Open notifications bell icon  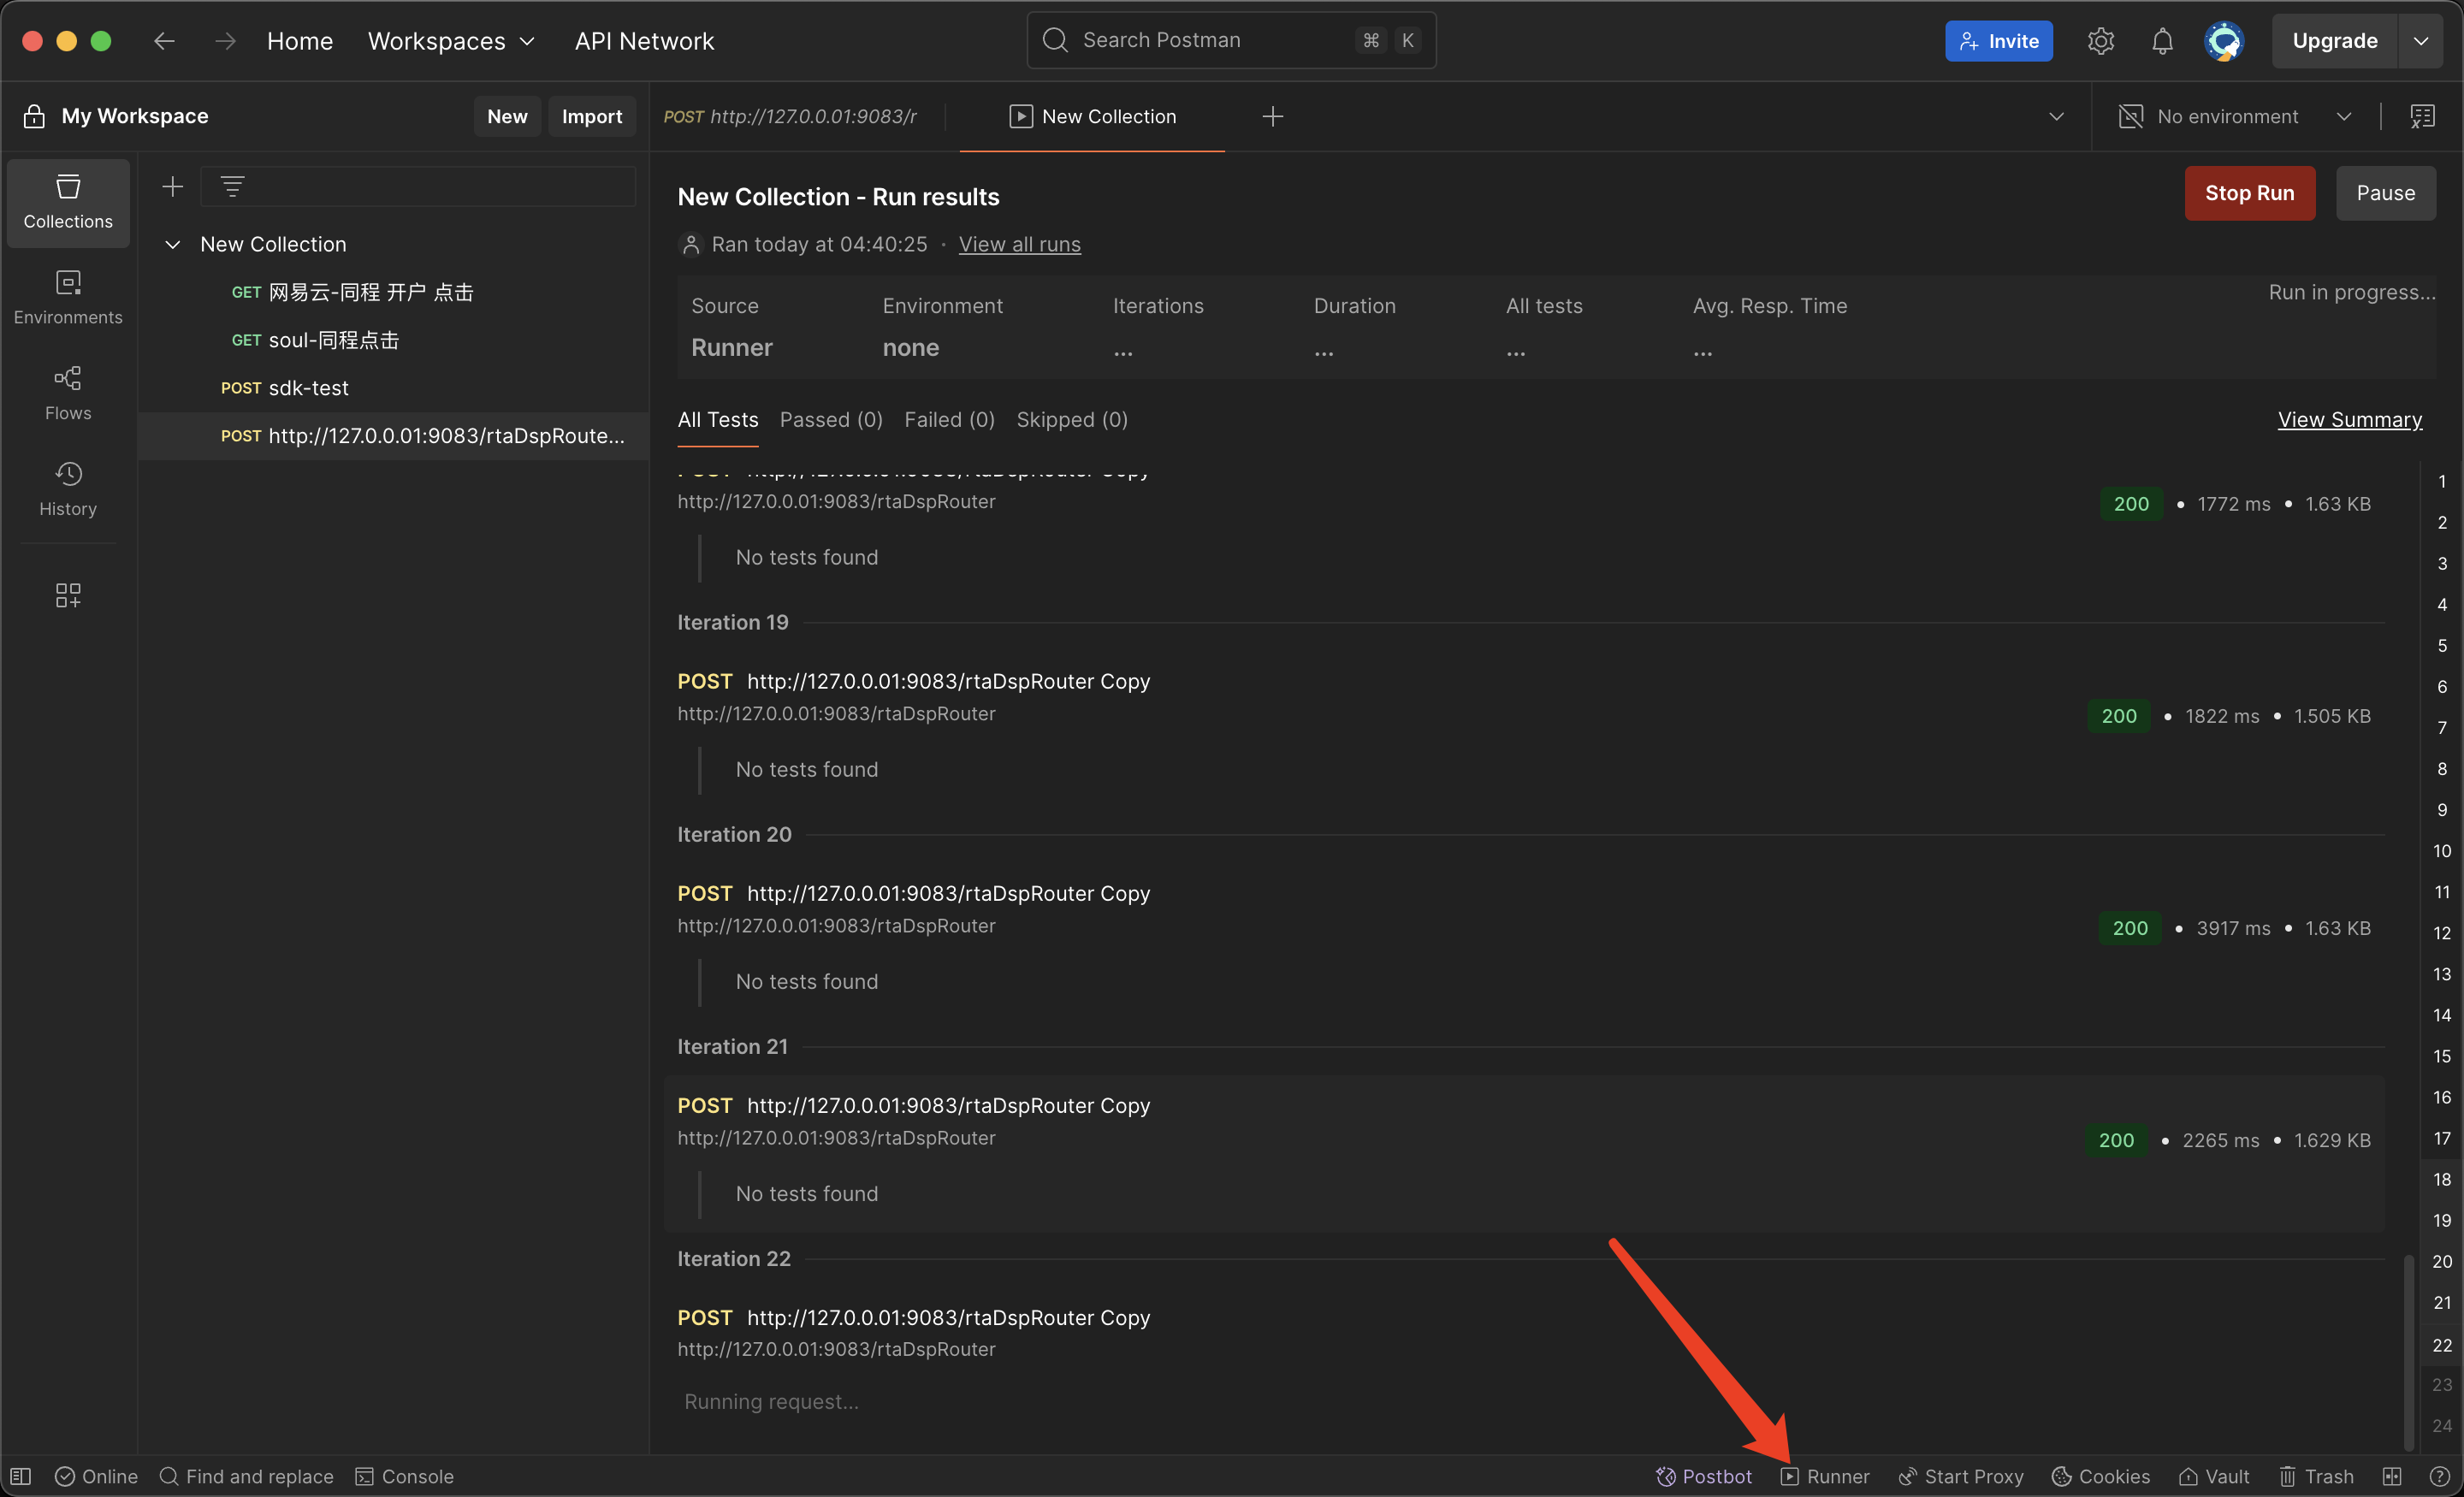tap(2162, 41)
